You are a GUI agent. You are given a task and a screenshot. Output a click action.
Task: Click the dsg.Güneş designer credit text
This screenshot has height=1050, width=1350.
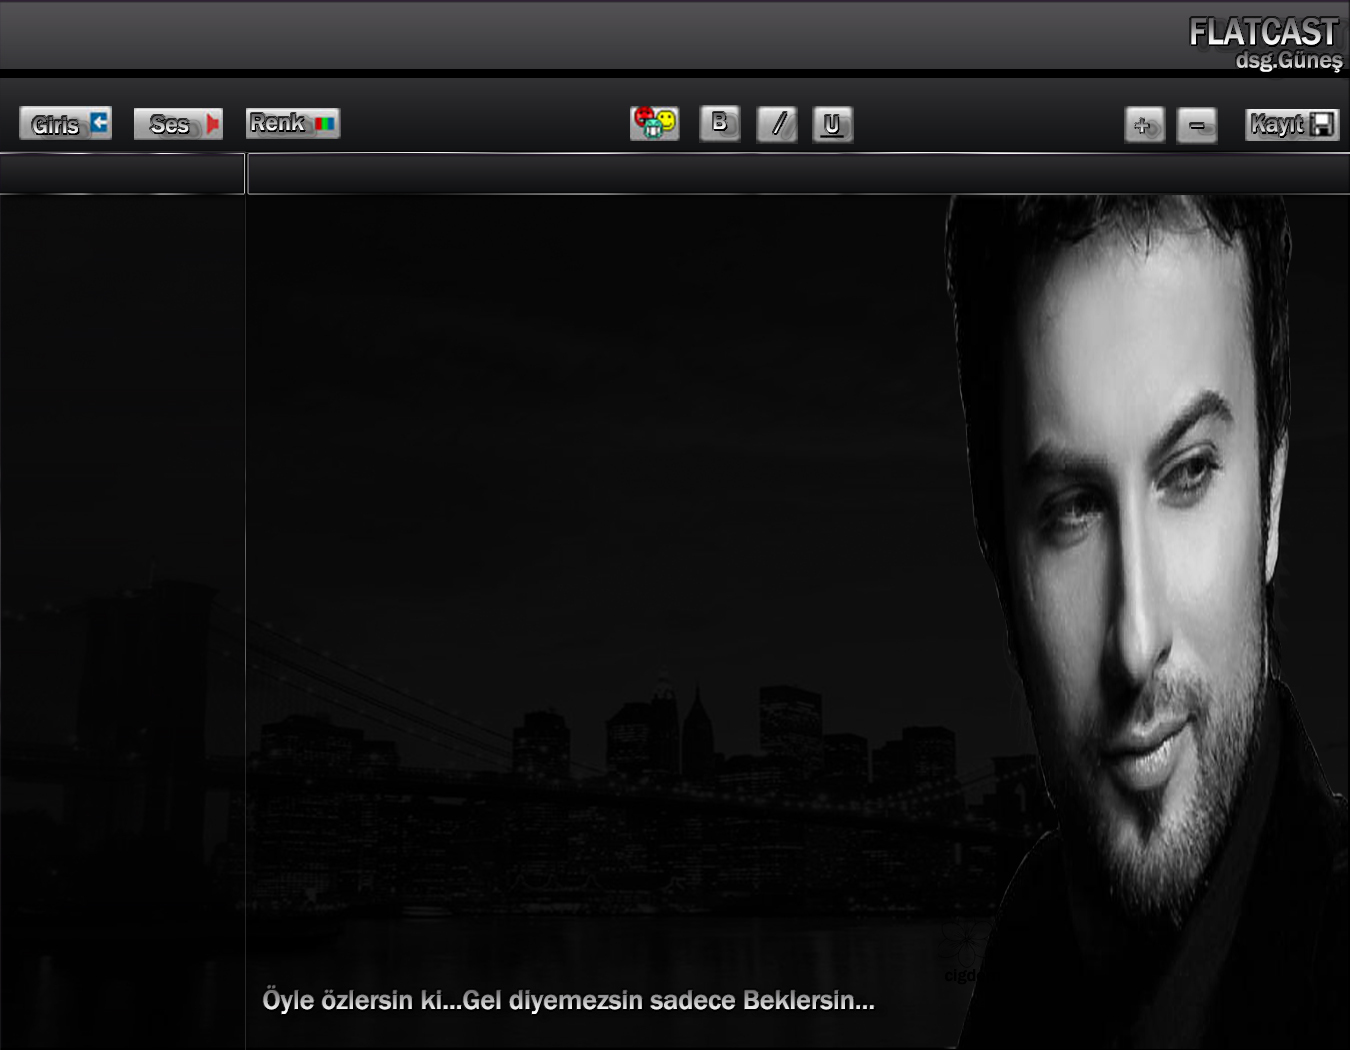tap(1288, 60)
